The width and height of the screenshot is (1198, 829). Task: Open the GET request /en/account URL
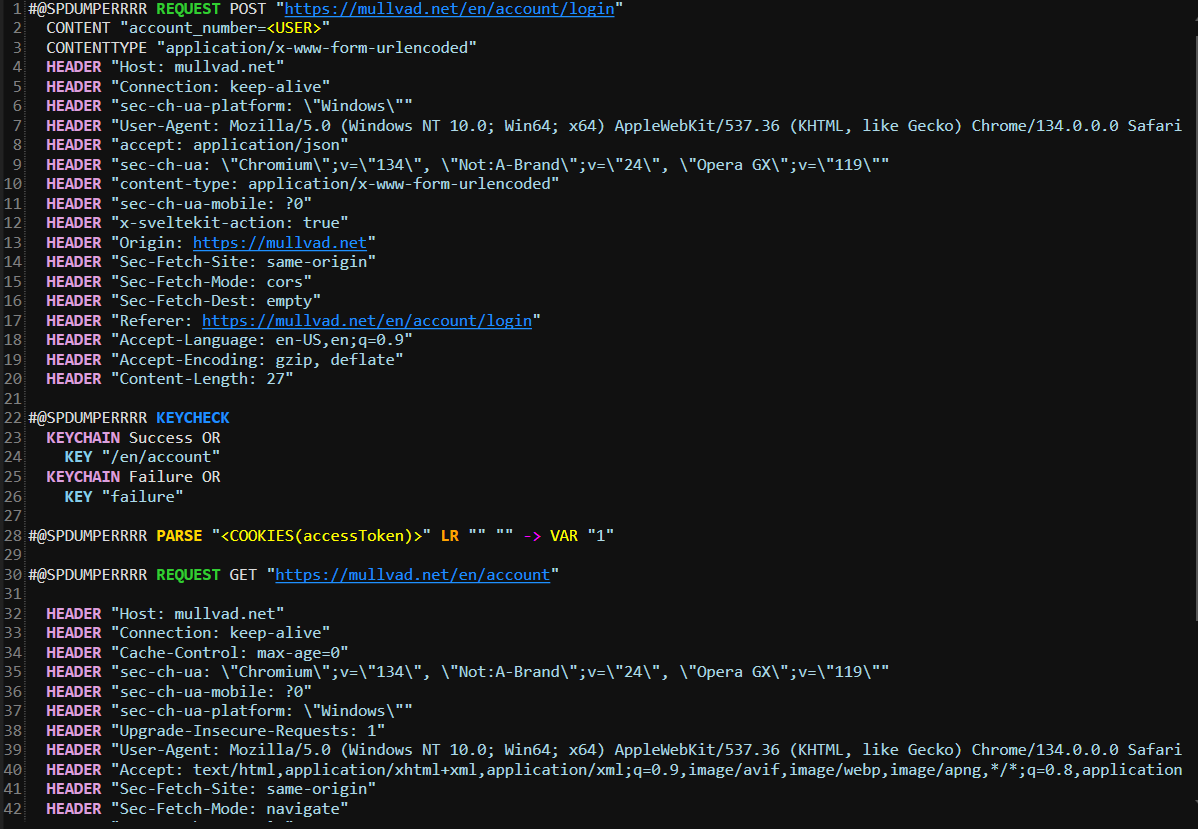tap(412, 575)
